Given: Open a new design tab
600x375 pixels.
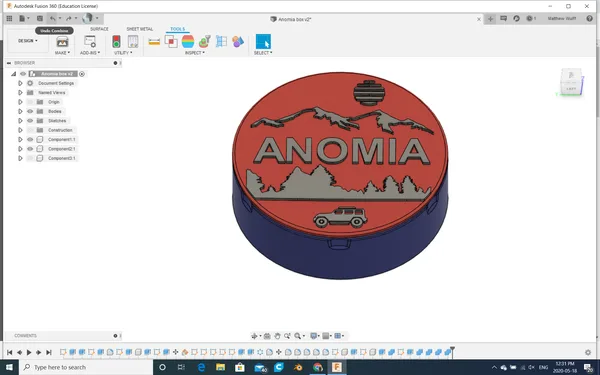Looking at the screenshot, I should click(x=490, y=19).
